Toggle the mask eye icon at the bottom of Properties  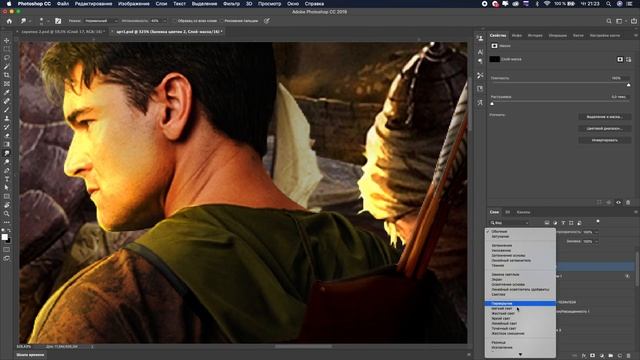point(618,202)
